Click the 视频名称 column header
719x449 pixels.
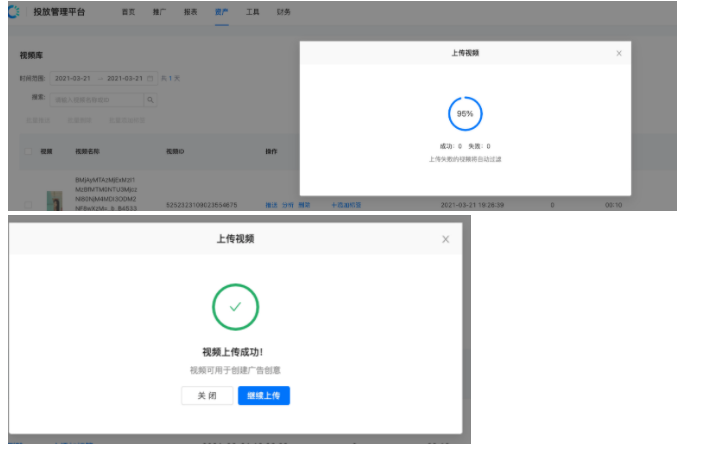tap(88, 151)
